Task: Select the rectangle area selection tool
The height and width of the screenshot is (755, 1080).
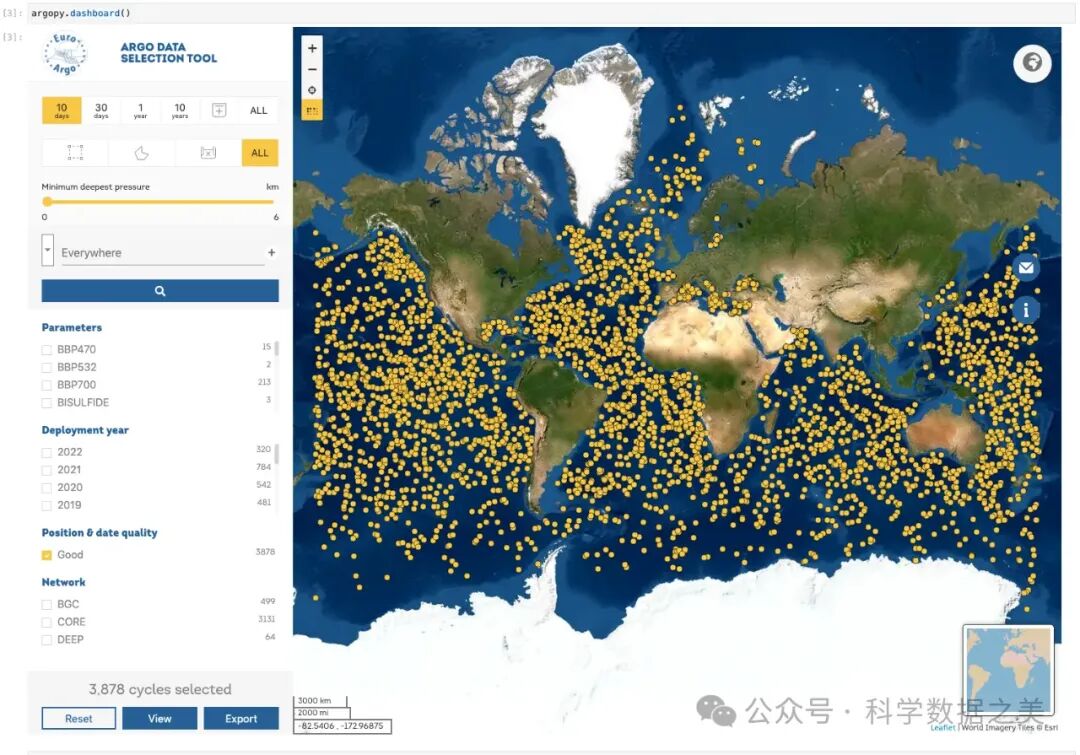Action: pyautogui.click(x=75, y=153)
